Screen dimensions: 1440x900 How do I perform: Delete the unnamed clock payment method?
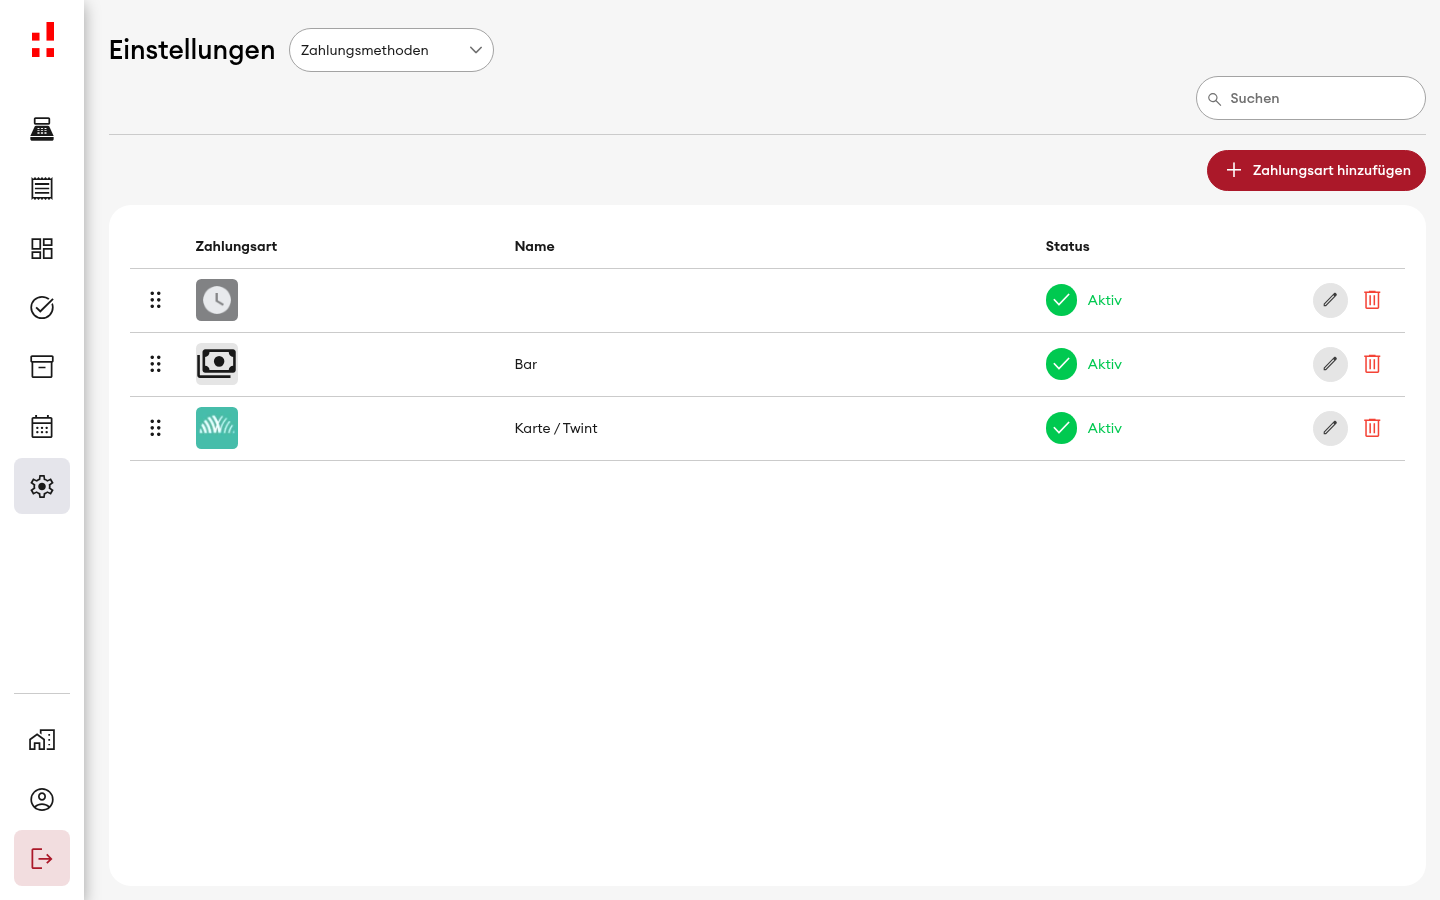pyautogui.click(x=1372, y=300)
